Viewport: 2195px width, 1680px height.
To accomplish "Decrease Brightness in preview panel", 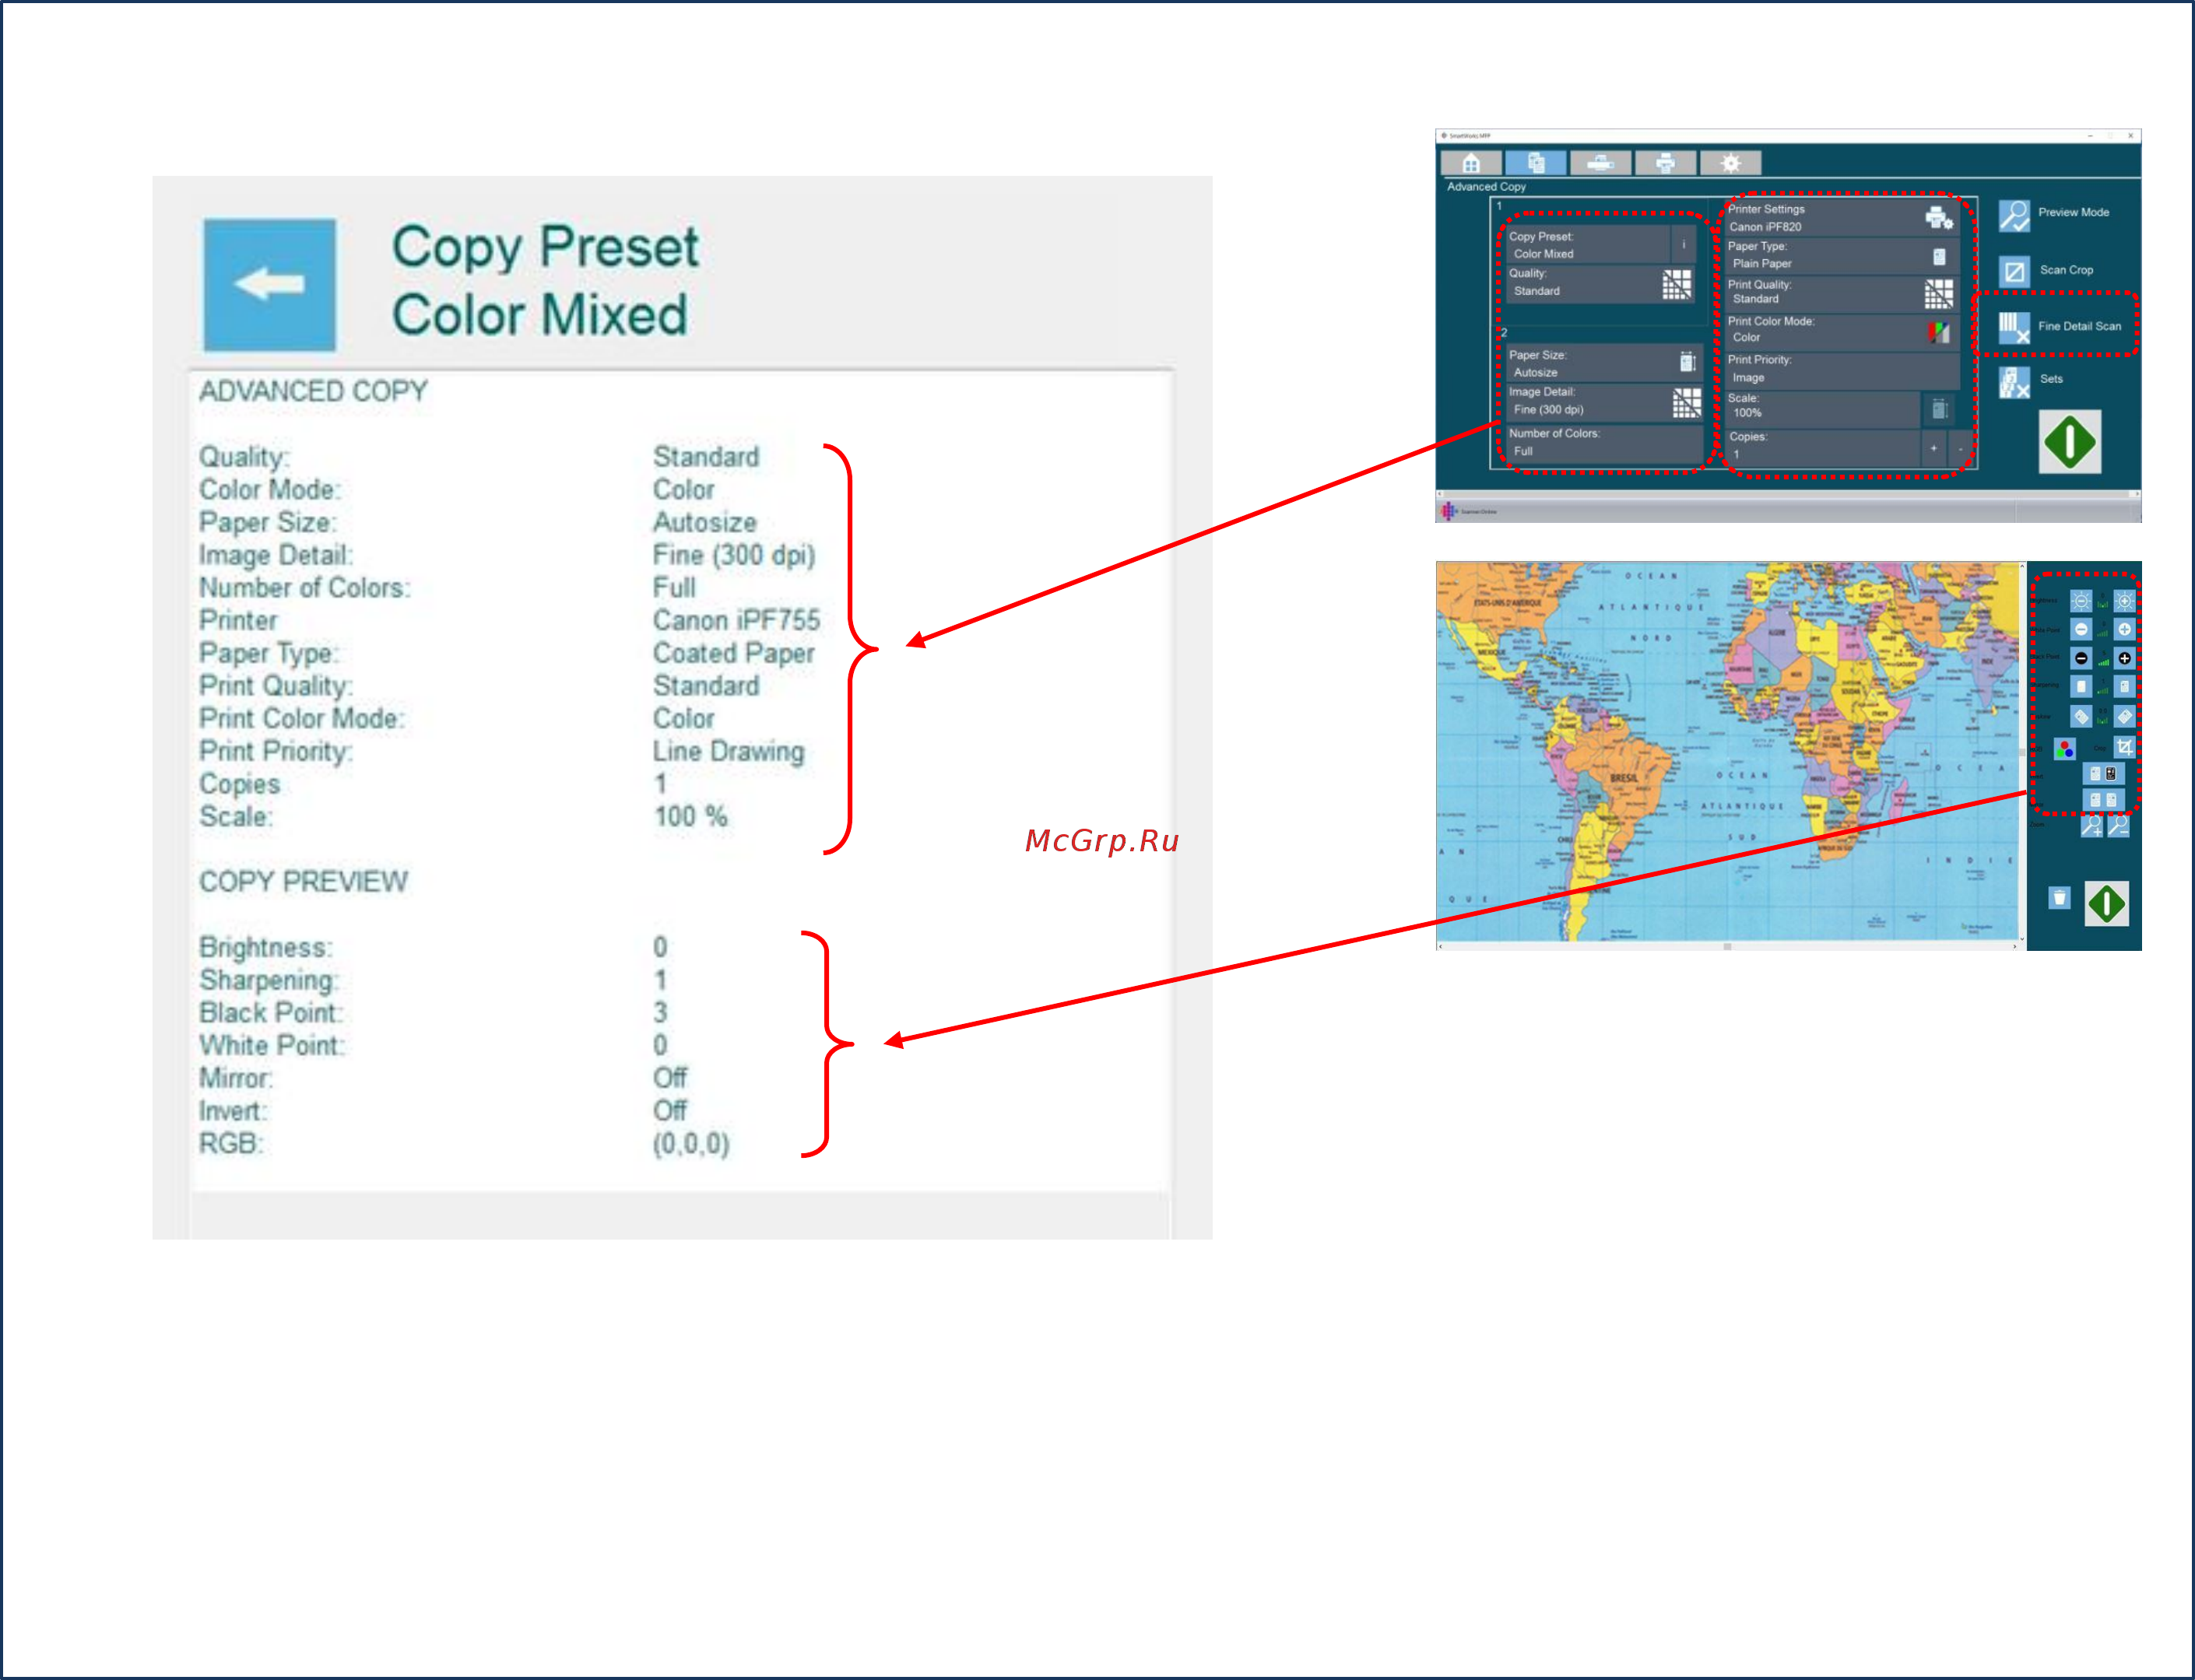I will (x=2081, y=601).
